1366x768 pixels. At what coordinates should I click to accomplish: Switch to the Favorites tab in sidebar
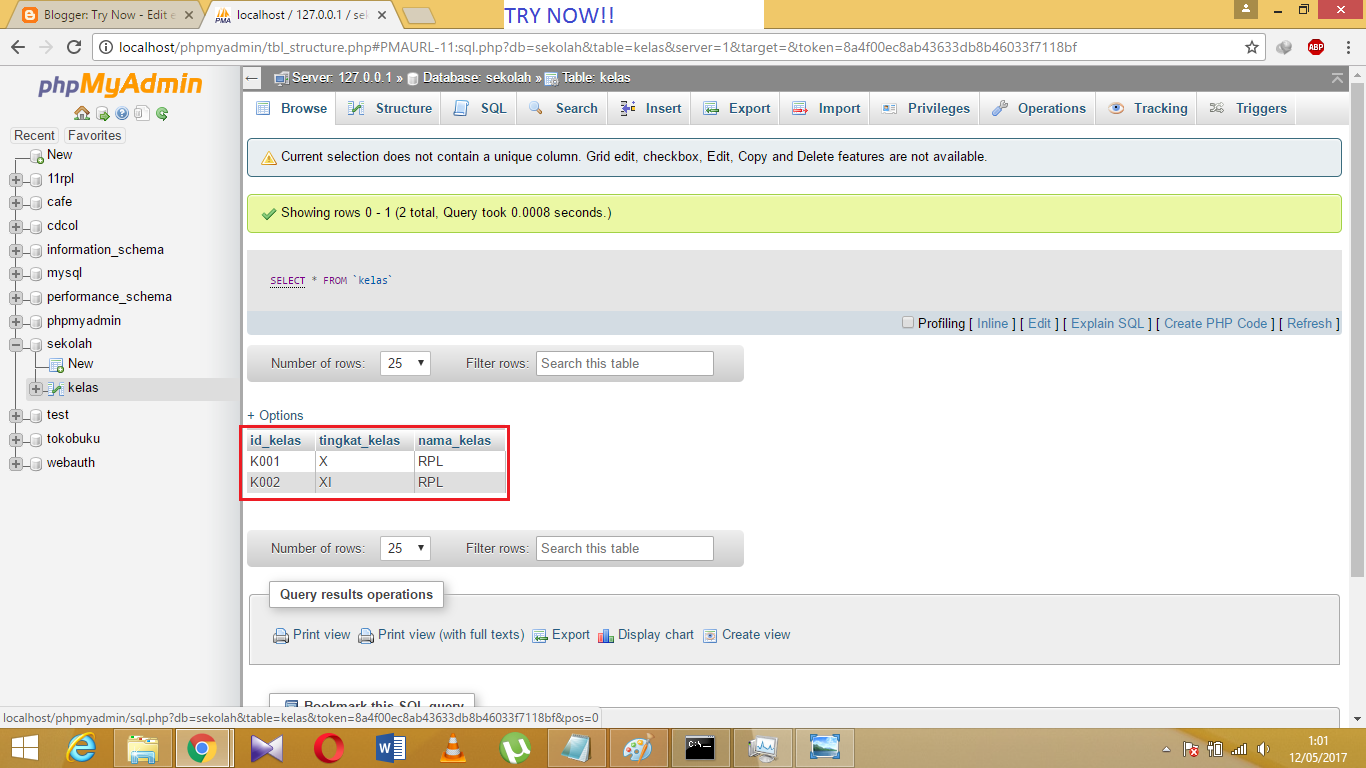[x=94, y=135]
